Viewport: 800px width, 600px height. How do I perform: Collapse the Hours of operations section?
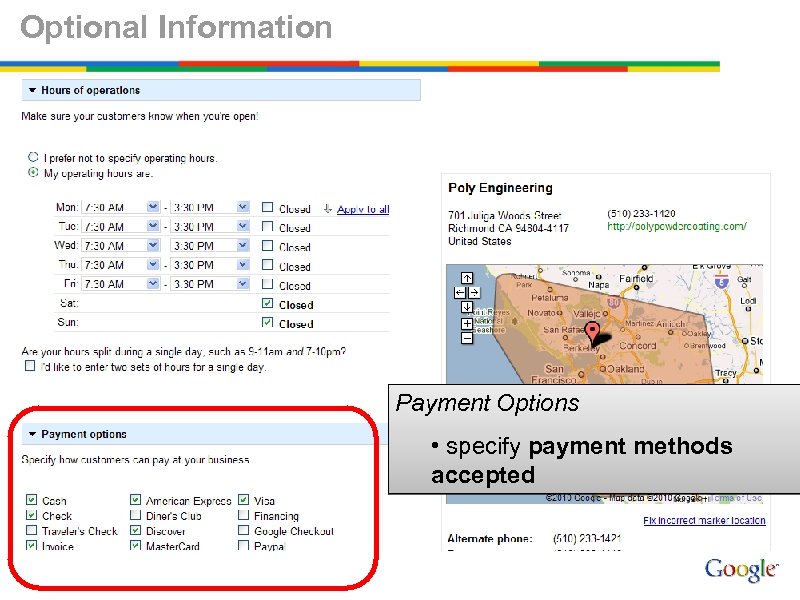(x=32, y=90)
